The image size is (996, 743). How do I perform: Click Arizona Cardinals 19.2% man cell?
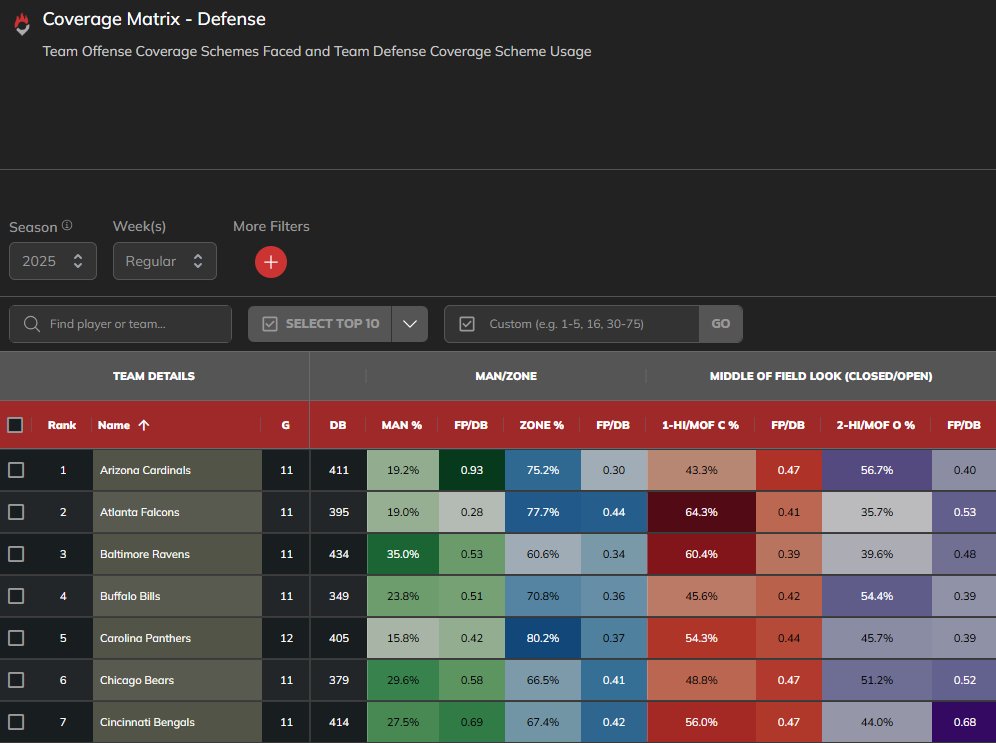coord(403,470)
